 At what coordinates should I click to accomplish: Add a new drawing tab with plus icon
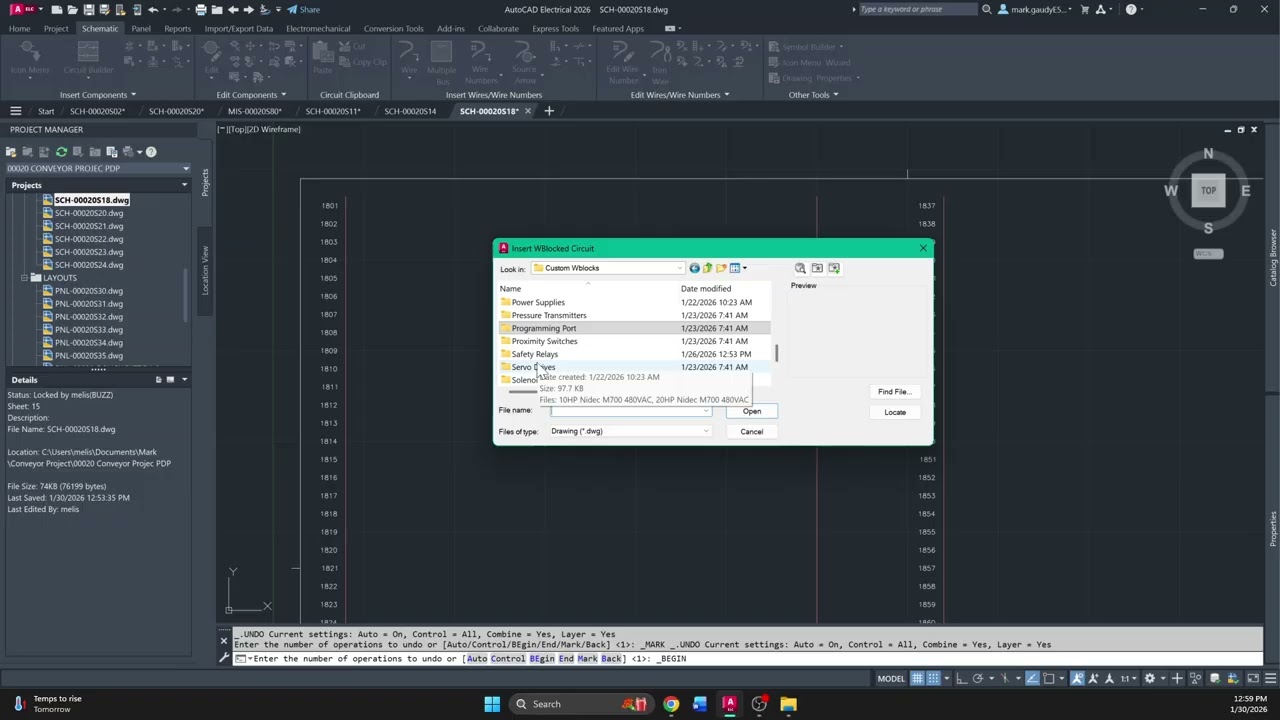548,111
